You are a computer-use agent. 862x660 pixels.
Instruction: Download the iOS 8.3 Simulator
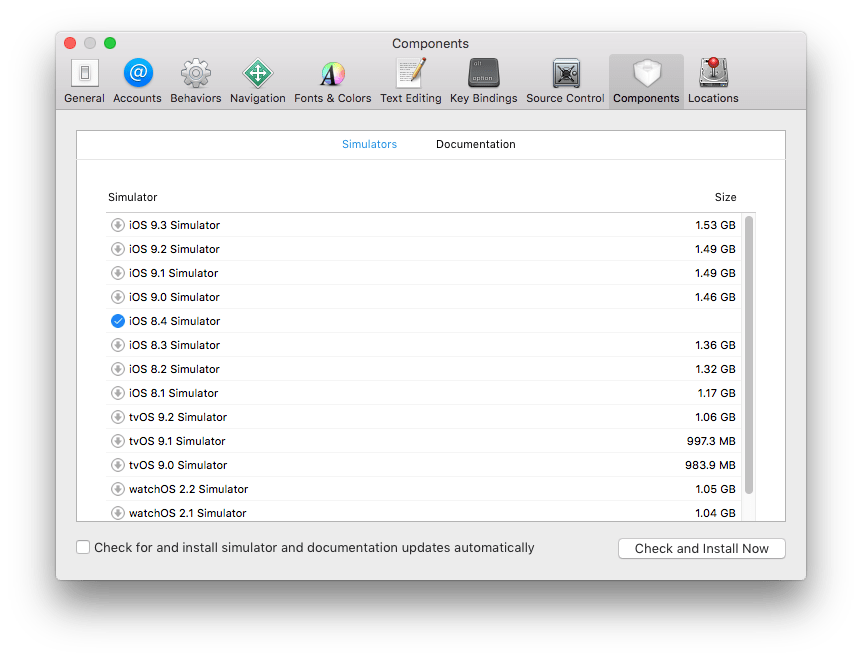(118, 345)
